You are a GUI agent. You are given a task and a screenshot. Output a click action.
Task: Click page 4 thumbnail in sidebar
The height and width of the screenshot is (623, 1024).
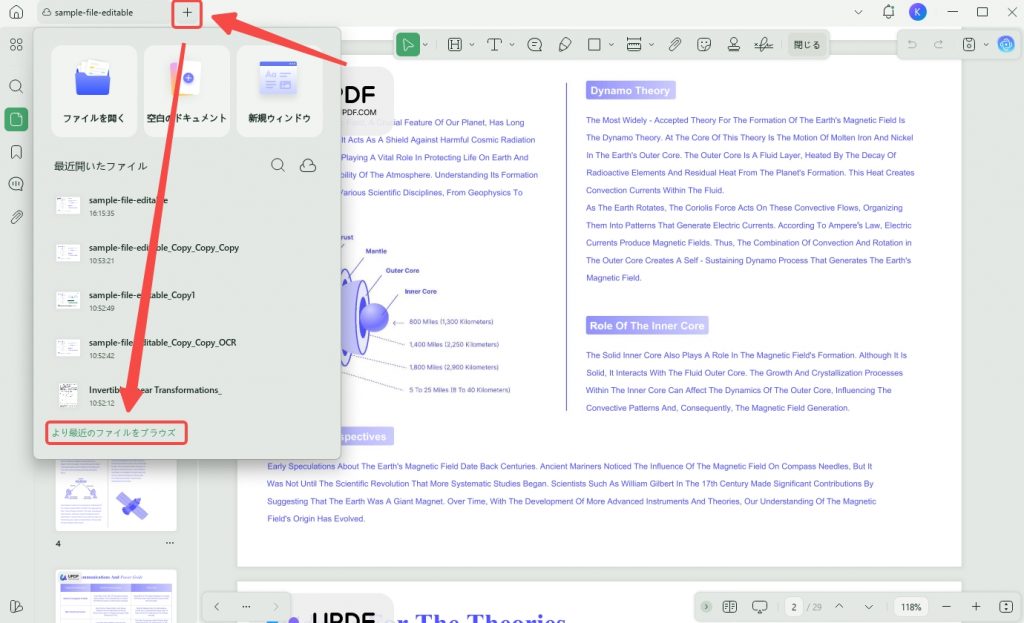point(116,494)
